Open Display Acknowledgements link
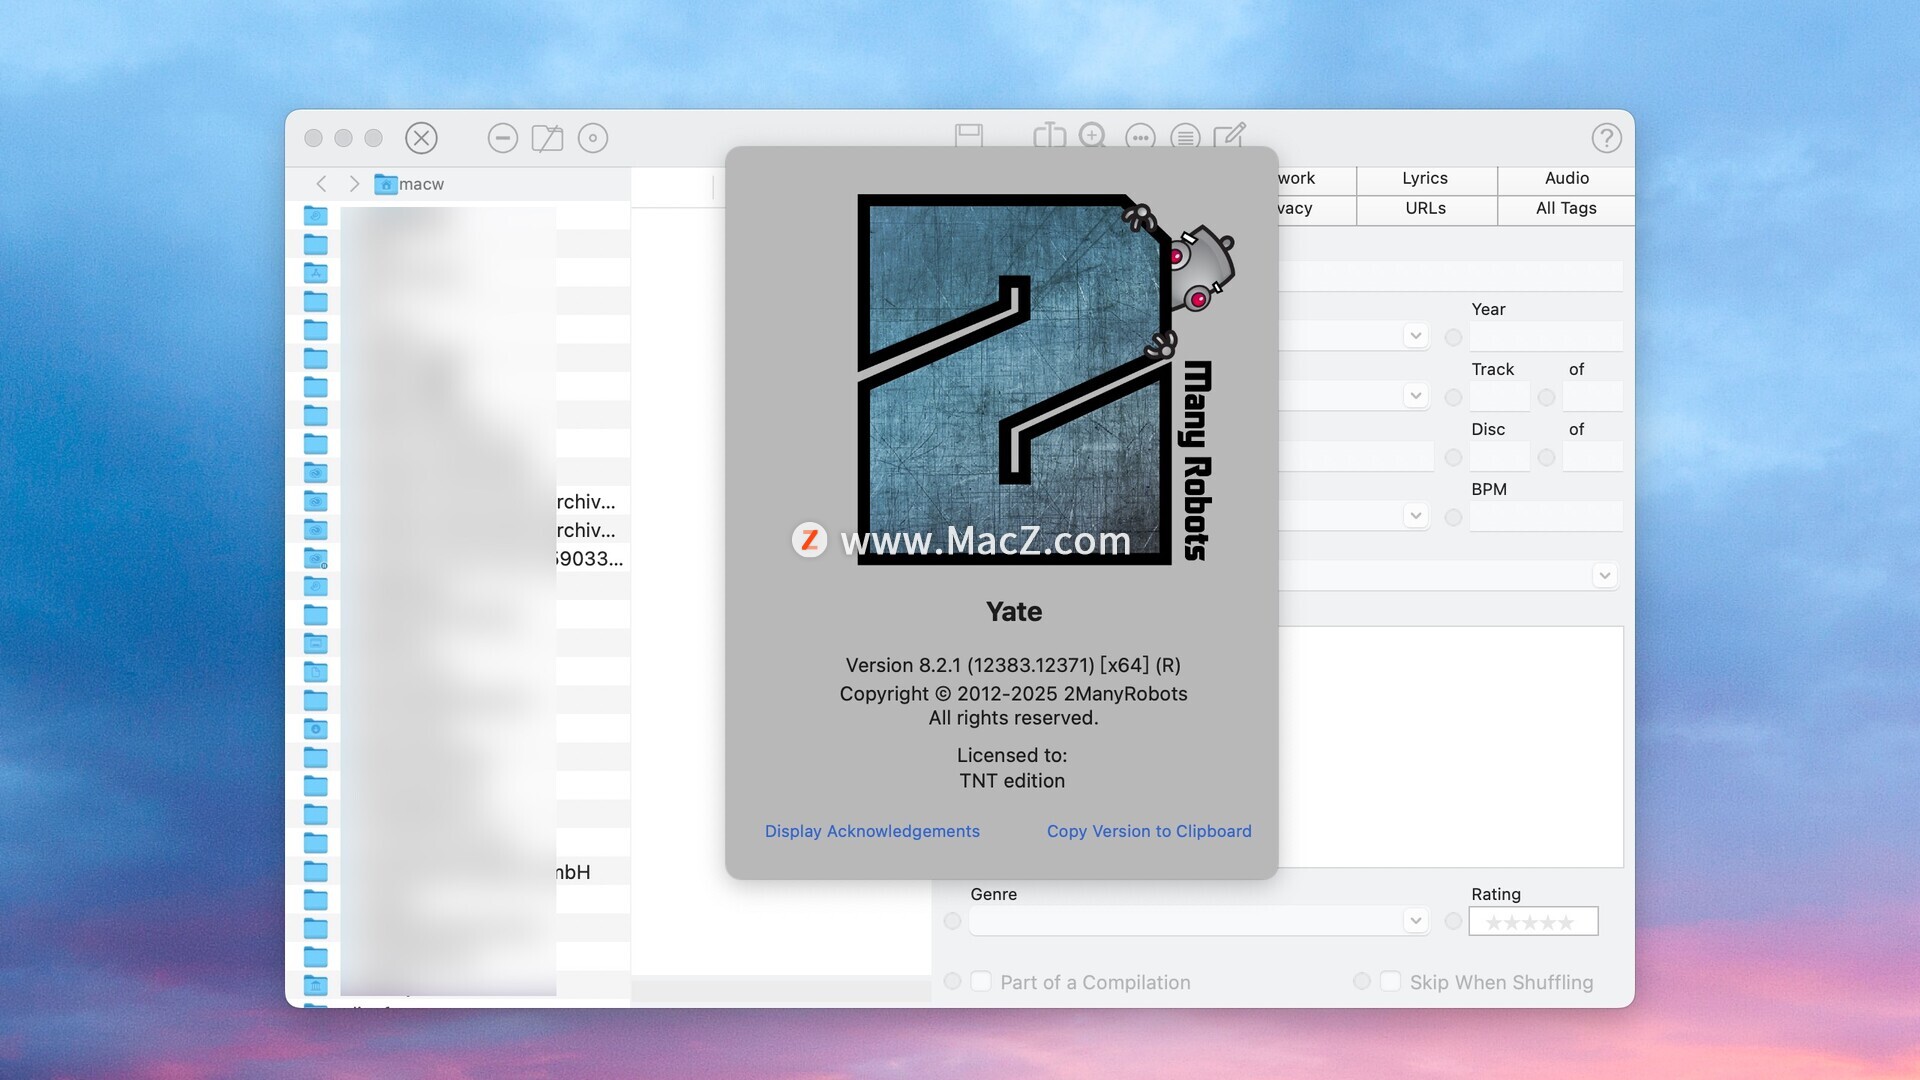Image resolution: width=1920 pixels, height=1080 pixels. [x=872, y=831]
